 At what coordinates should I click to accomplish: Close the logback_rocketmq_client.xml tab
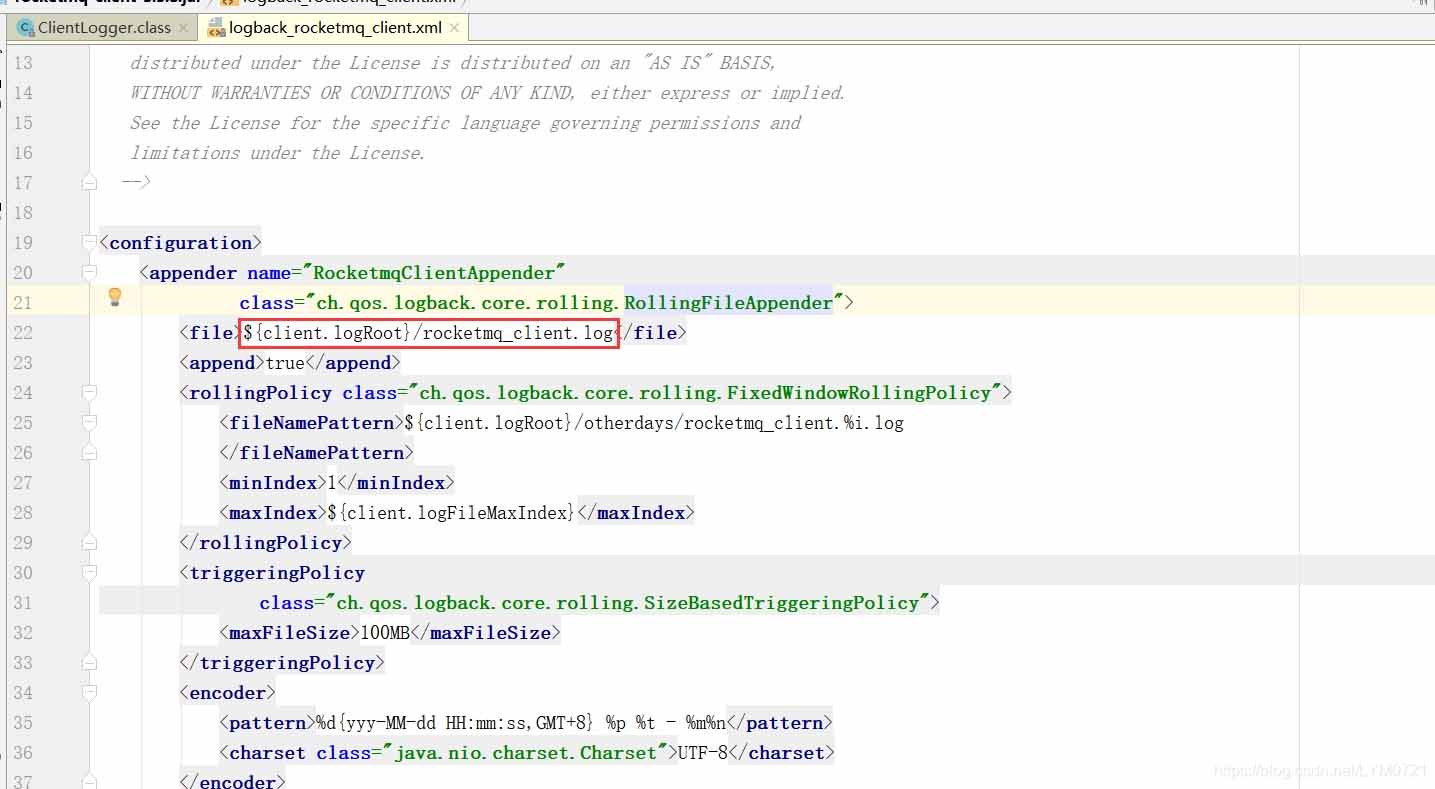[x=455, y=28]
